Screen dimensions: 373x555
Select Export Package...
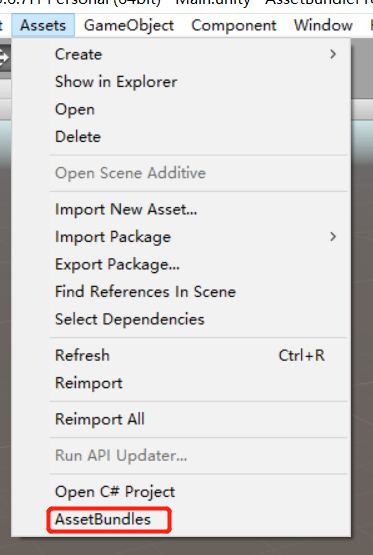pos(181,264)
